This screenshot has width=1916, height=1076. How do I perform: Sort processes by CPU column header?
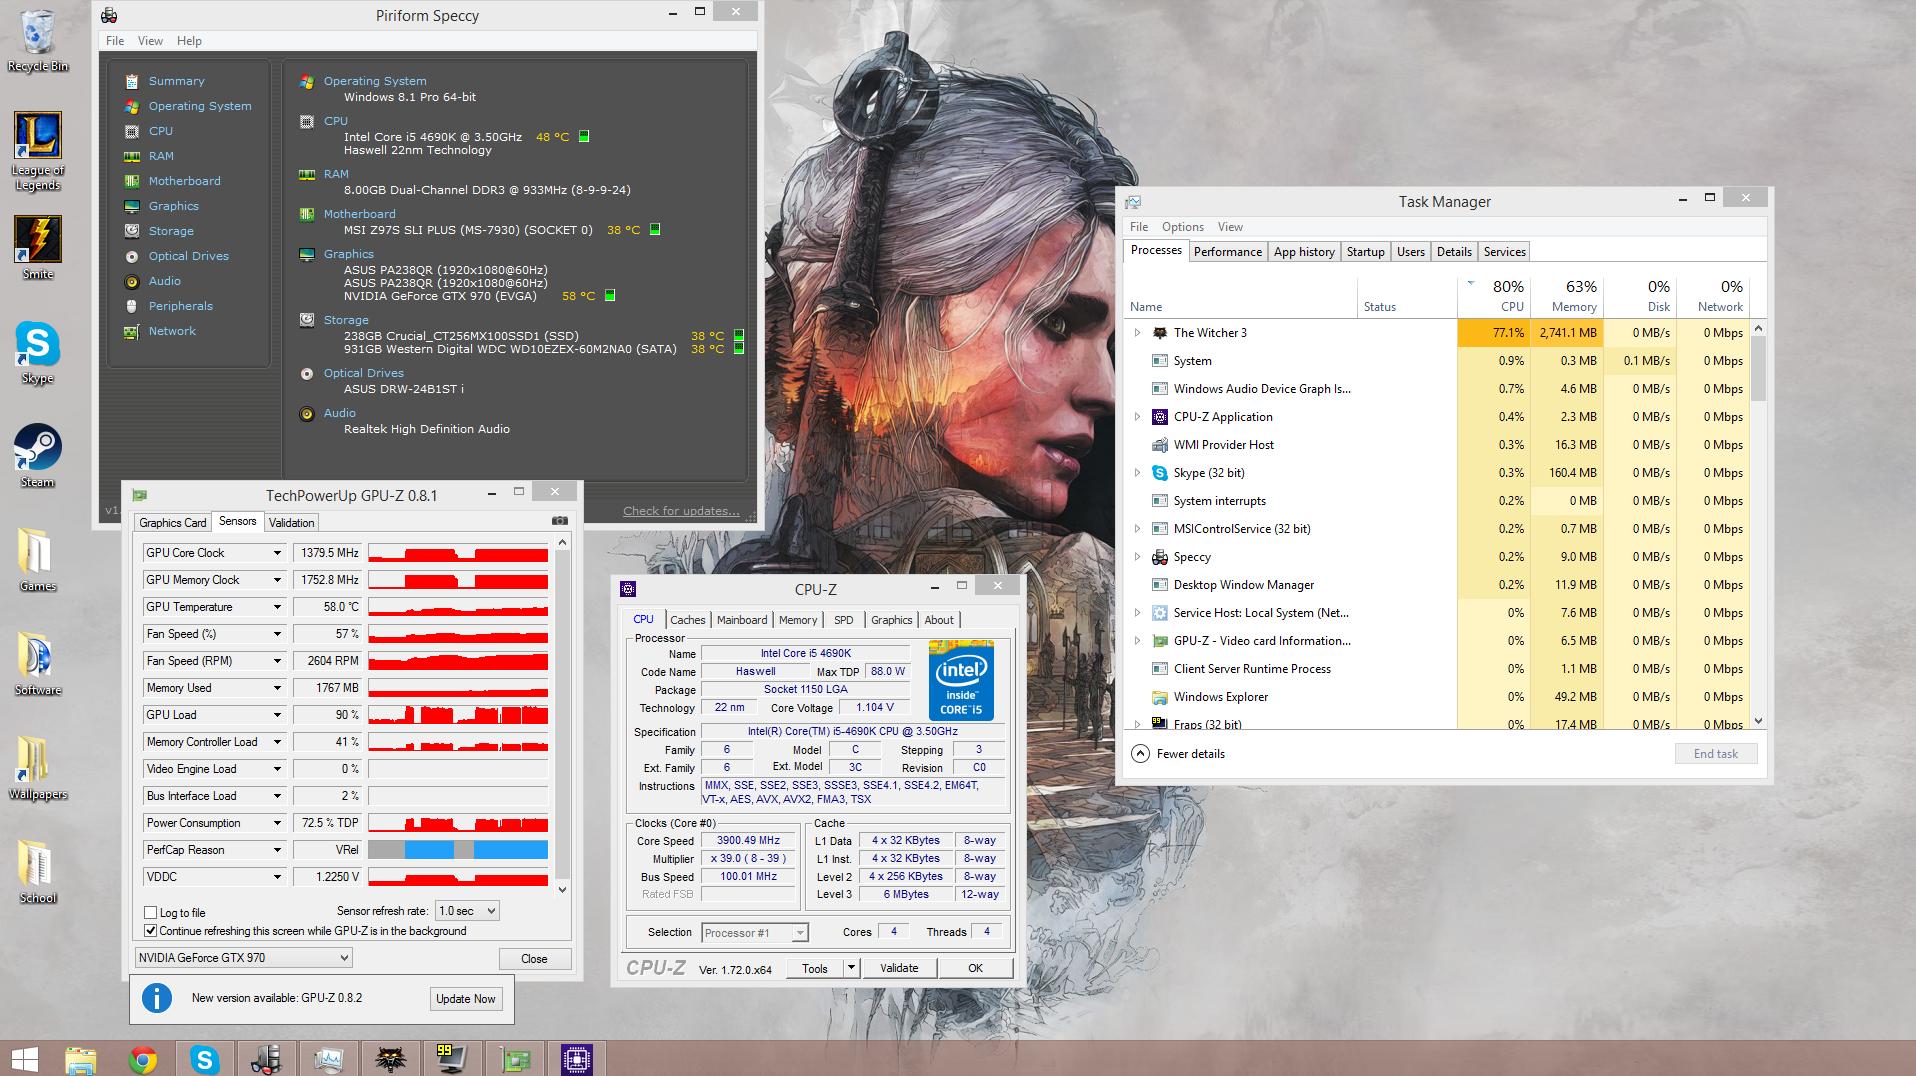(x=1494, y=295)
